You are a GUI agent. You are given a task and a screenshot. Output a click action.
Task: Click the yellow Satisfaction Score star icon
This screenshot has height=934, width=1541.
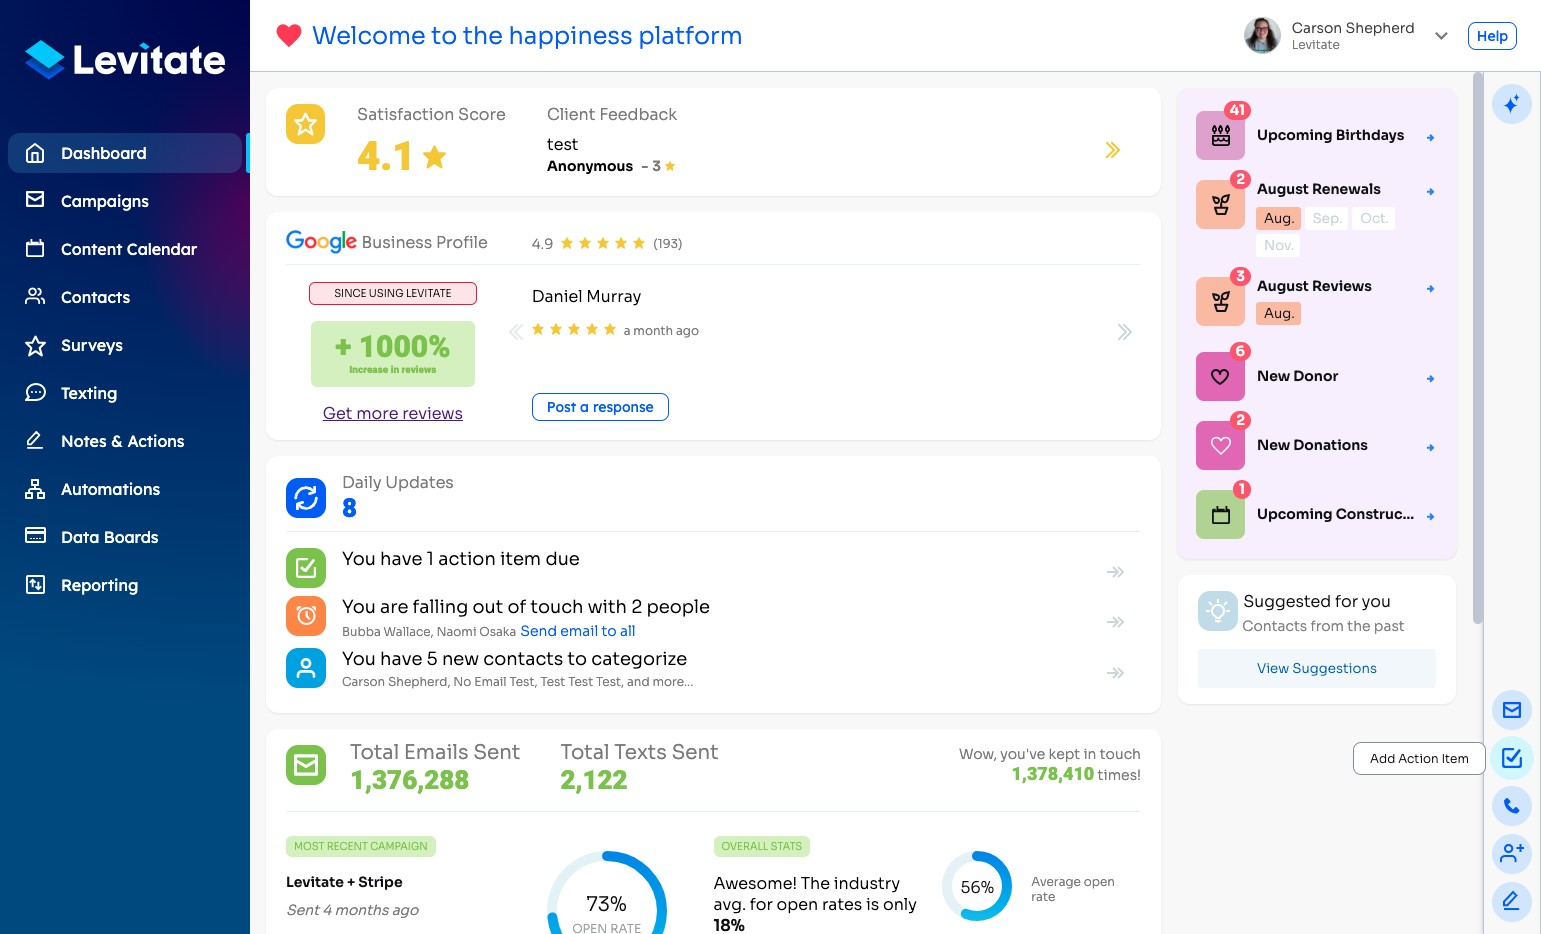[x=306, y=124]
